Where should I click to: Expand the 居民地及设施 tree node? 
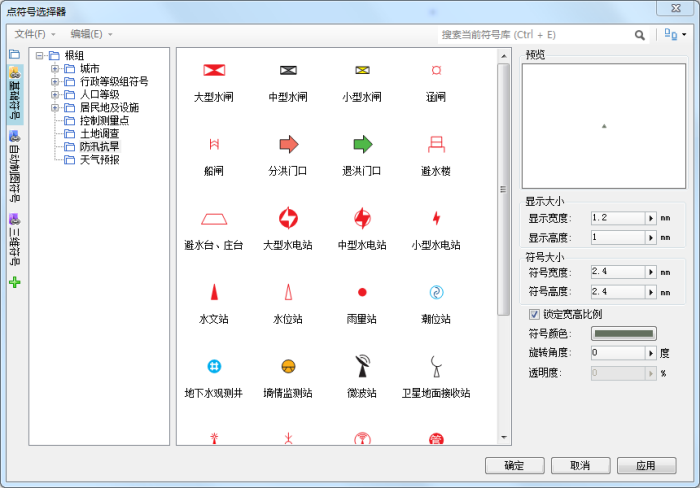pyautogui.click(x=55, y=108)
